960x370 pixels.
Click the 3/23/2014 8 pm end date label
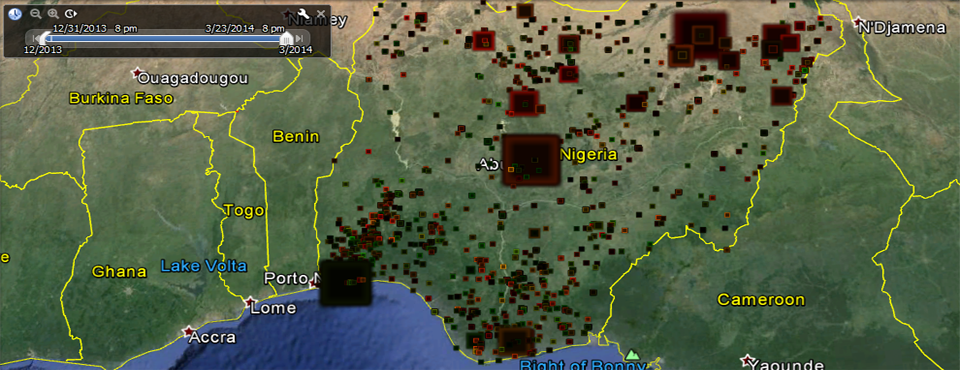pyautogui.click(x=245, y=29)
